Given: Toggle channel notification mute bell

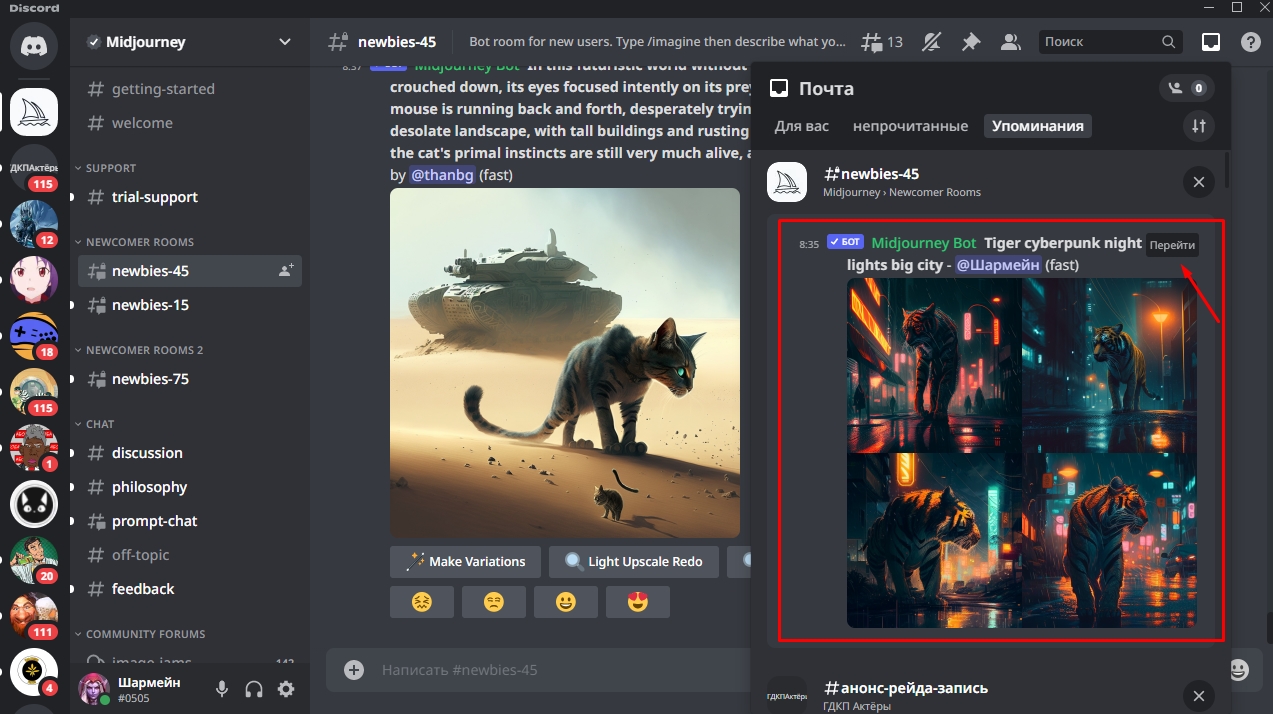Looking at the screenshot, I should [931, 42].
